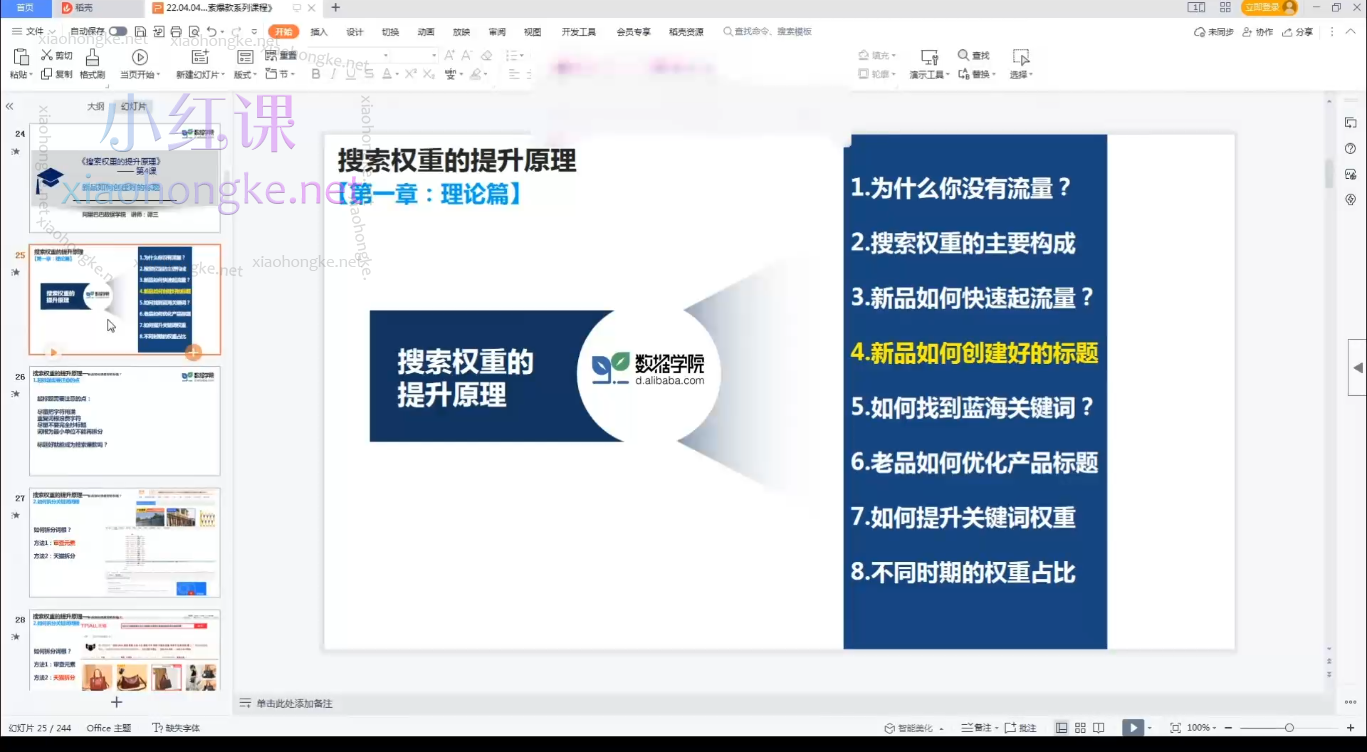Expand the 选择 selection dropdown

(x=1021, y=74)
